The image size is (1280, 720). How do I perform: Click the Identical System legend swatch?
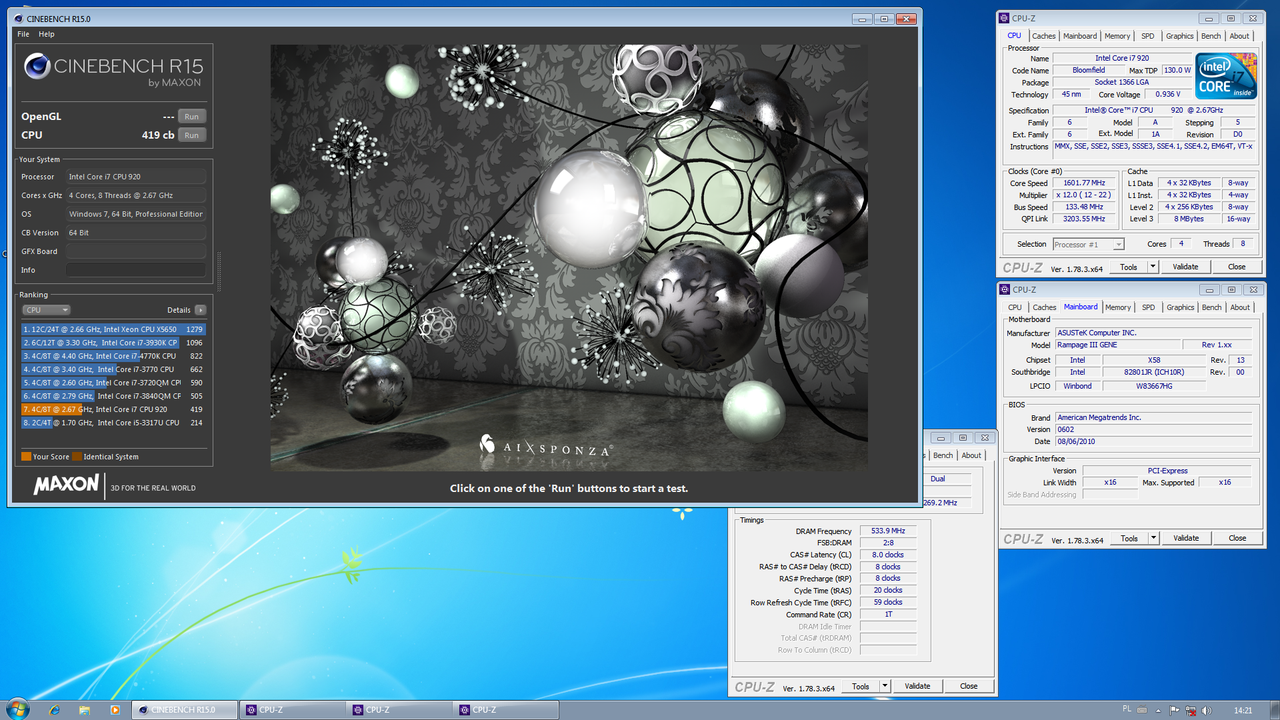[77, 457]
